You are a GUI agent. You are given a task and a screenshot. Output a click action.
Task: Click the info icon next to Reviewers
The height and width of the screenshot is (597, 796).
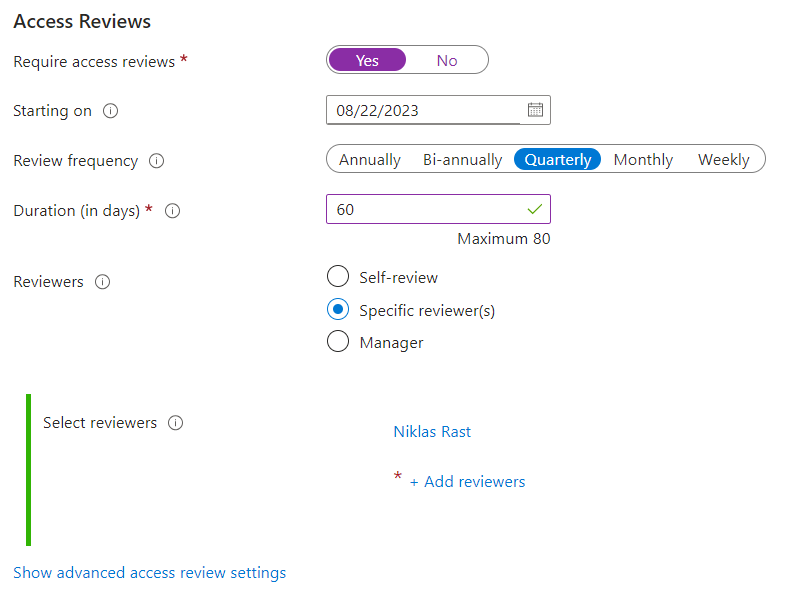[102, 282]
